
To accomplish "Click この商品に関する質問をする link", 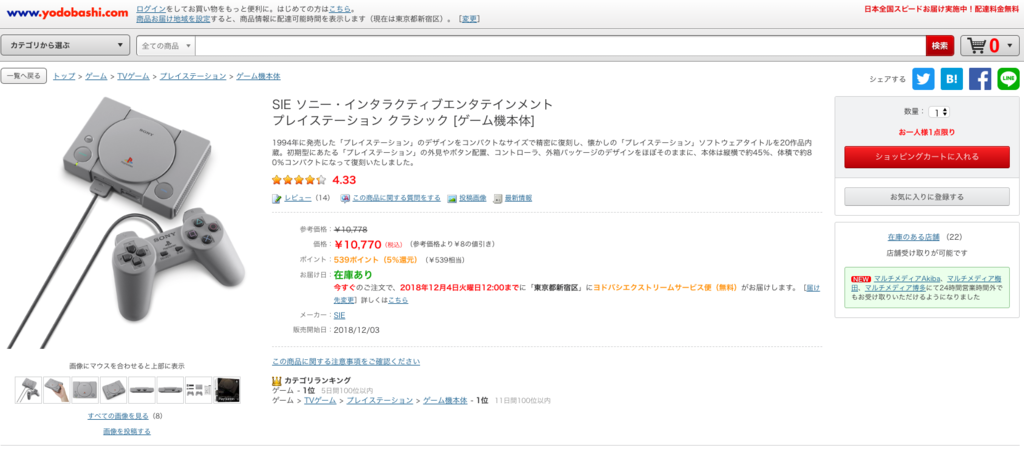I will [396, 198].
